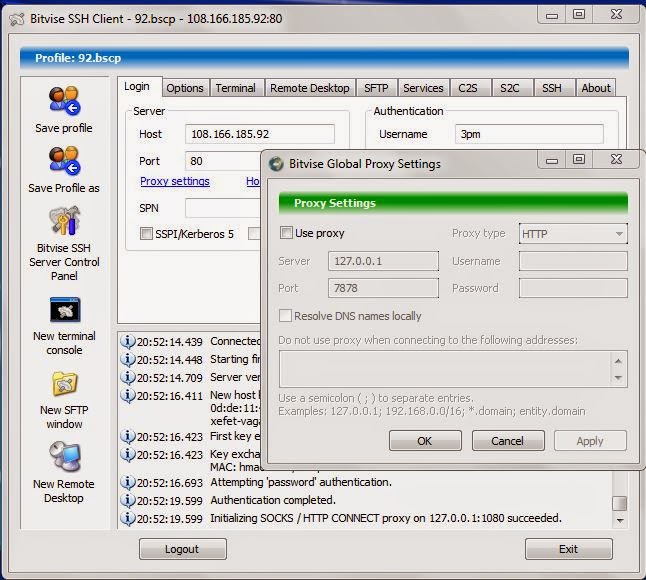The image size is (646, 580).
Task: Open the Services tab
Action: 423,88
